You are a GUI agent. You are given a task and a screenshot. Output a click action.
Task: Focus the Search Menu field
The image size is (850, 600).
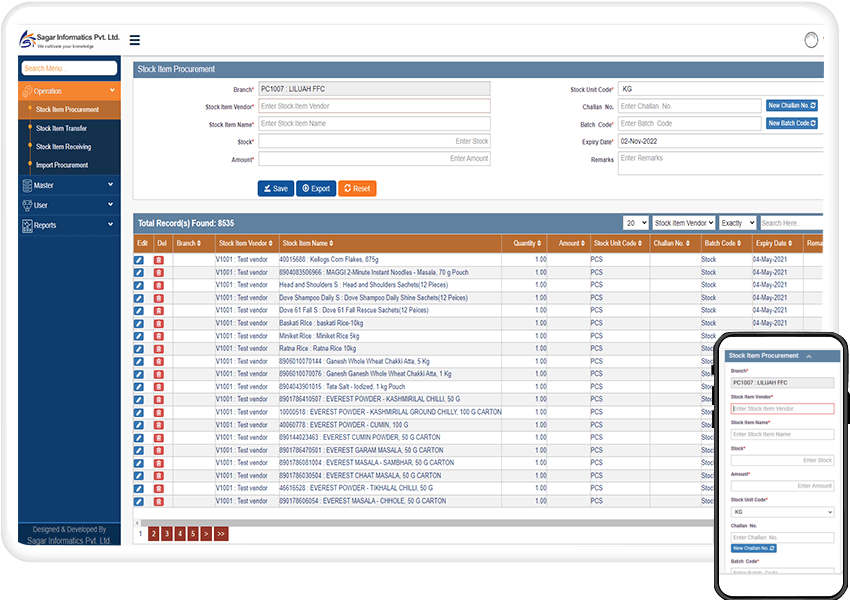(x=69, y=68)
